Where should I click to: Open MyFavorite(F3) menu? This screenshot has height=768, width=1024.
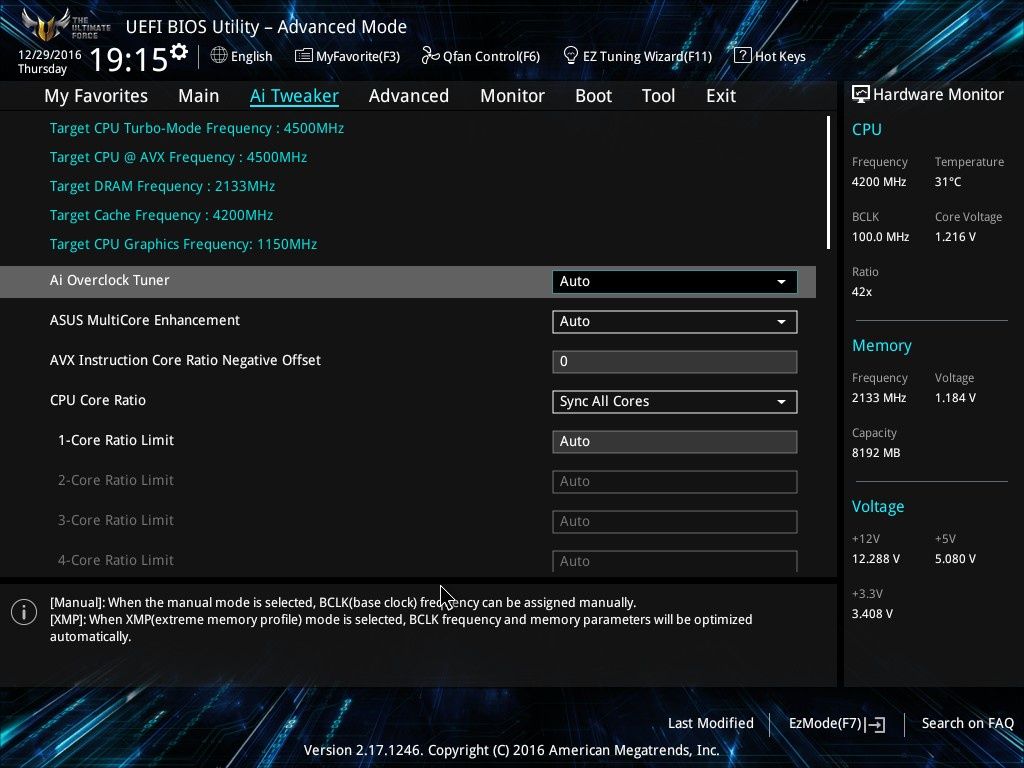point(347,56)
